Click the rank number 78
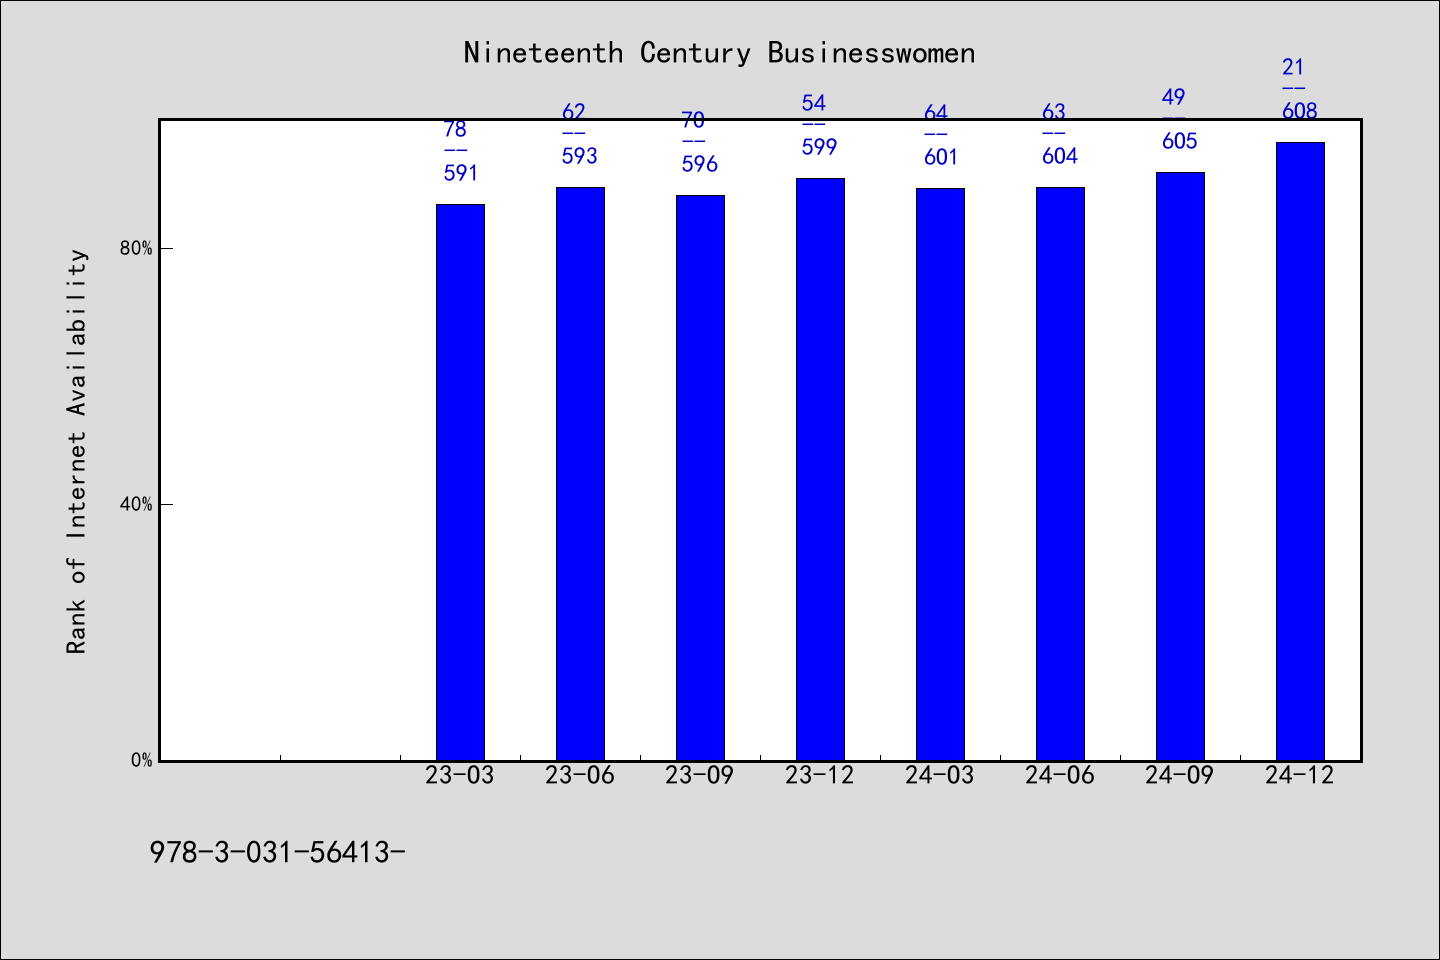Image resolution: width=1440 pixels, height=960 pixels. point(455,129)
